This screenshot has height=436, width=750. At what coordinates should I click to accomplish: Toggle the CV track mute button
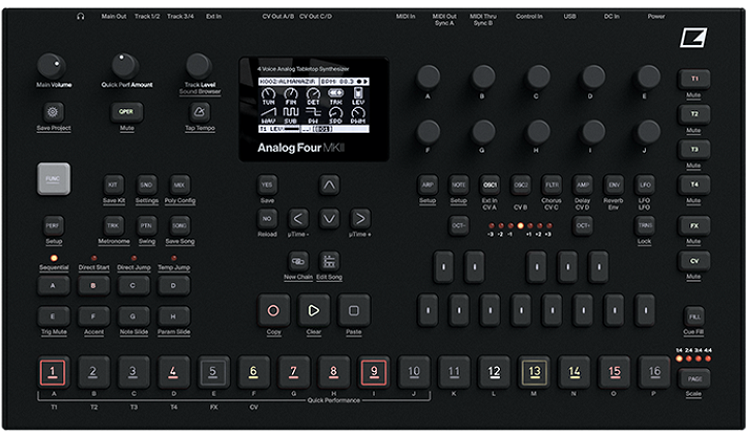coord(692,259)
